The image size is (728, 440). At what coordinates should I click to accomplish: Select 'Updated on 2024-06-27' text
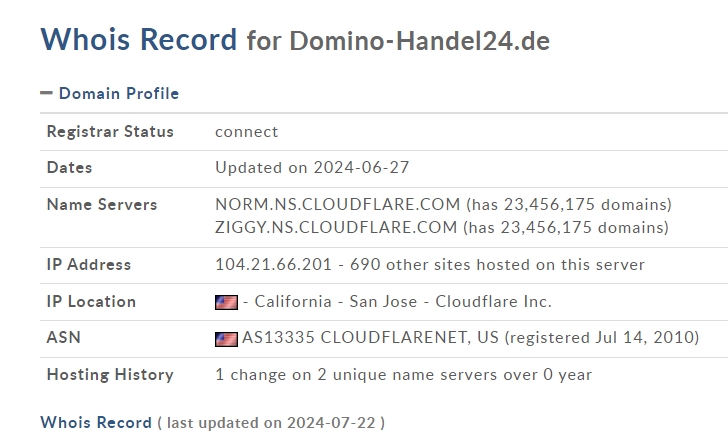312,168
